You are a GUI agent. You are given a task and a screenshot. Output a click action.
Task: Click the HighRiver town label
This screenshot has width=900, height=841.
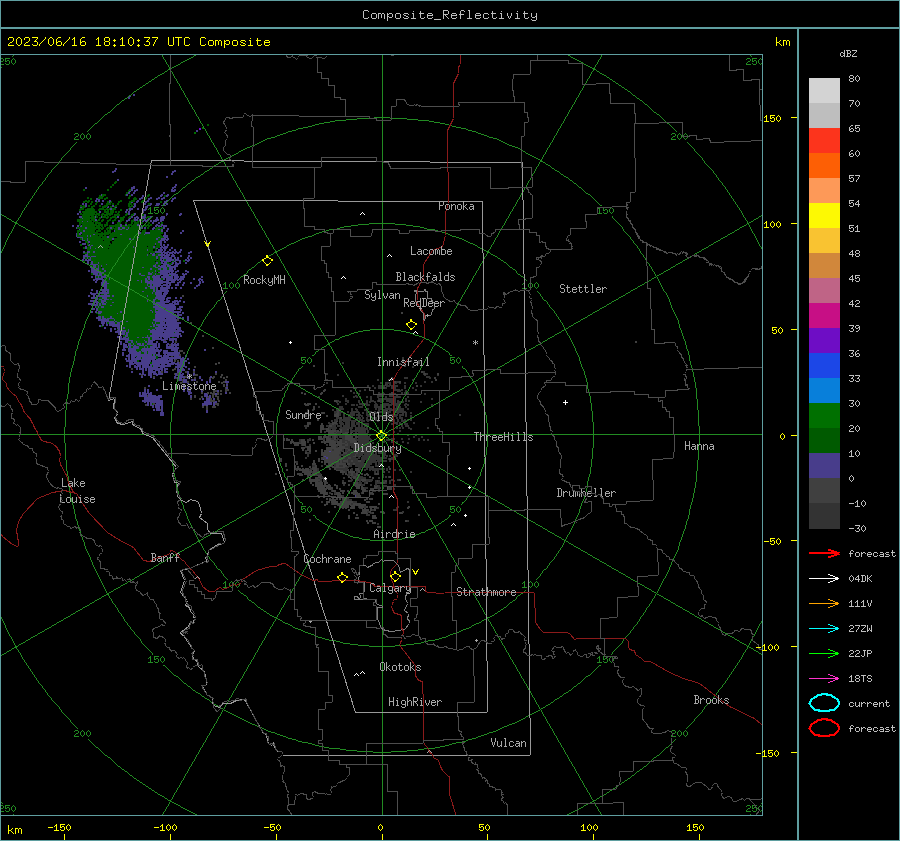coord(415,702)
